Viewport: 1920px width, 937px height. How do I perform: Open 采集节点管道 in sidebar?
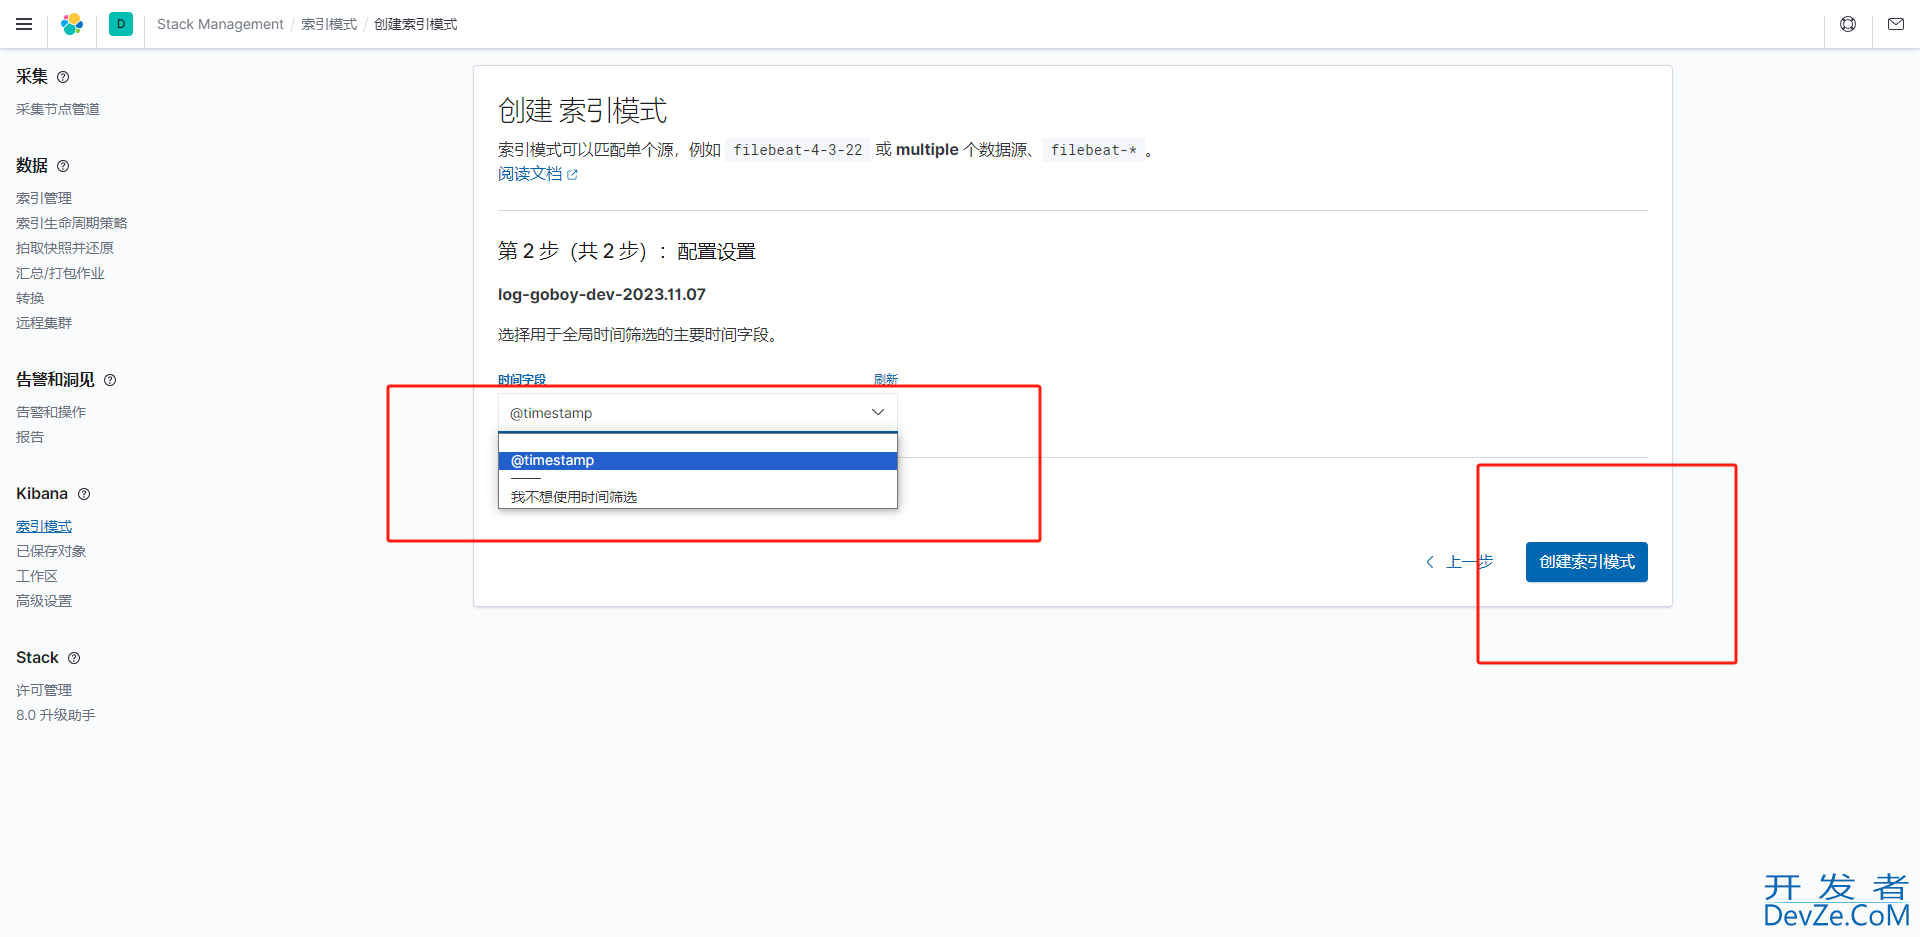tap(58, 109)
